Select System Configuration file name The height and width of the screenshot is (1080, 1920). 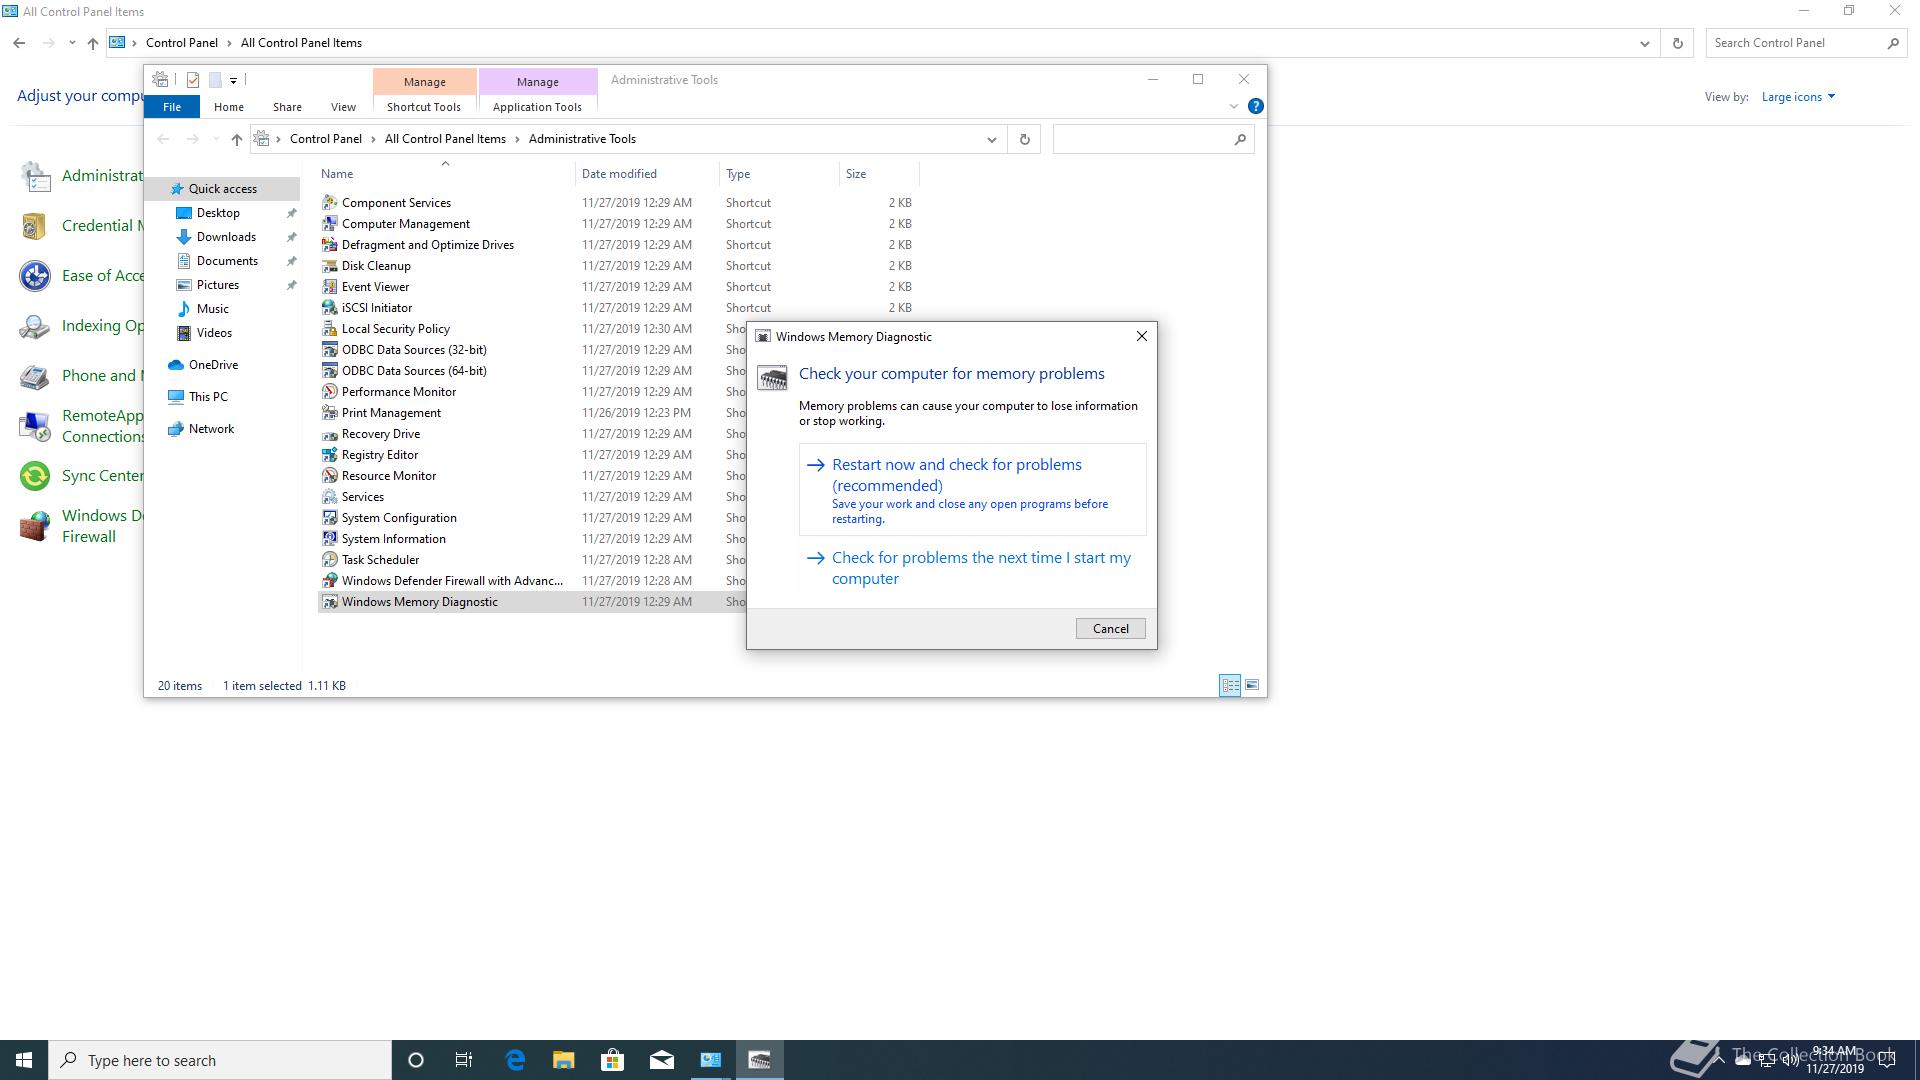399,518
